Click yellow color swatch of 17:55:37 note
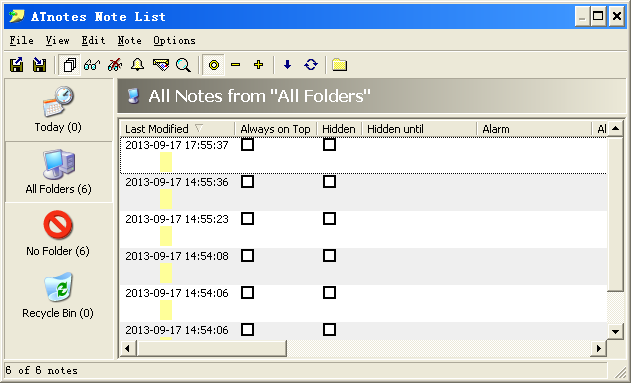The width and height of the screenshot is (631, 383). pyautogui.click(x=166, y=162)
